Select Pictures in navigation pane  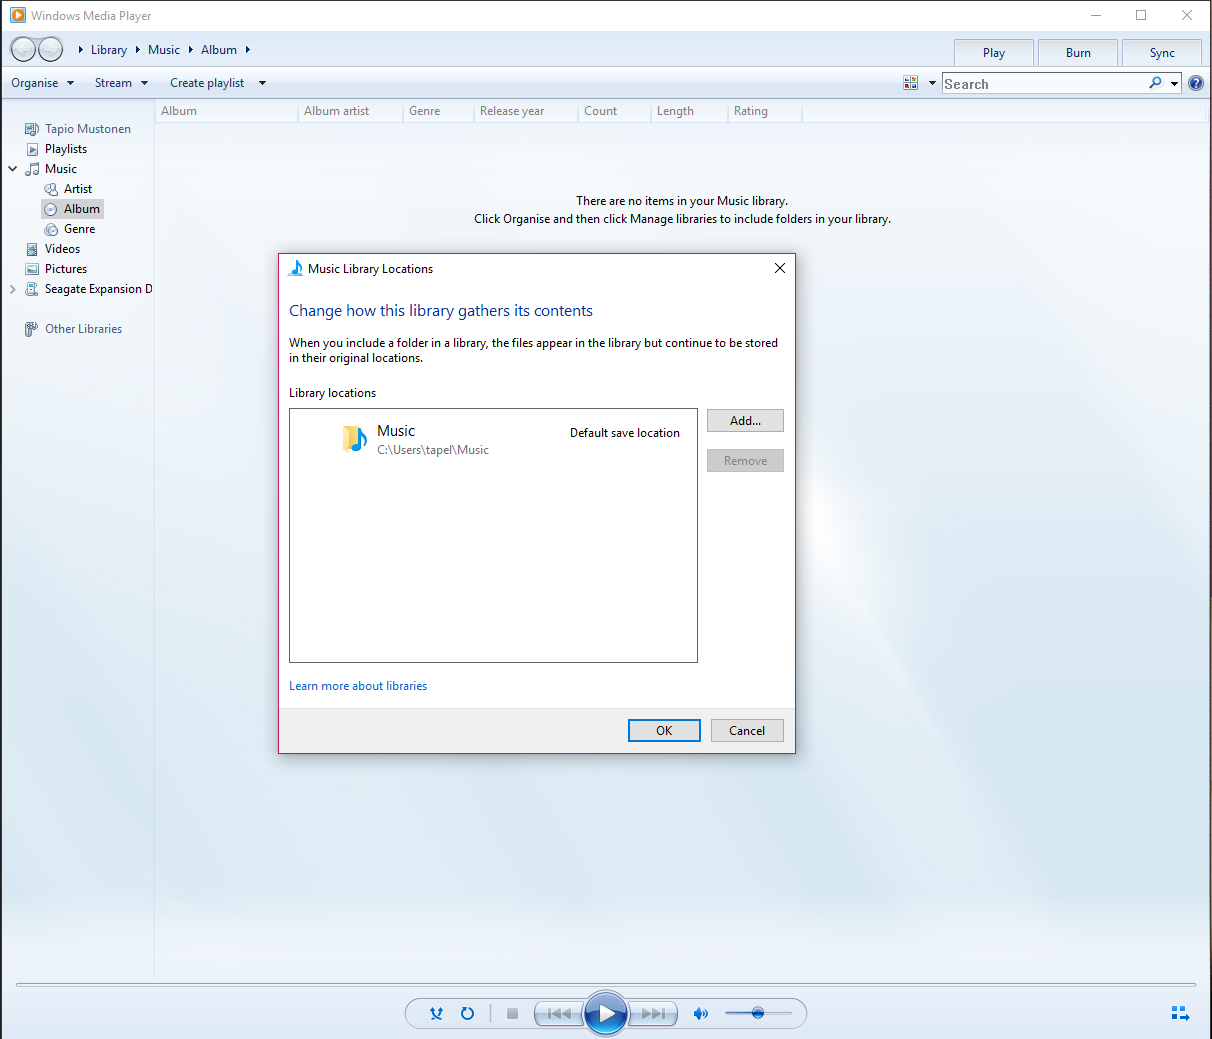point(56,269)
